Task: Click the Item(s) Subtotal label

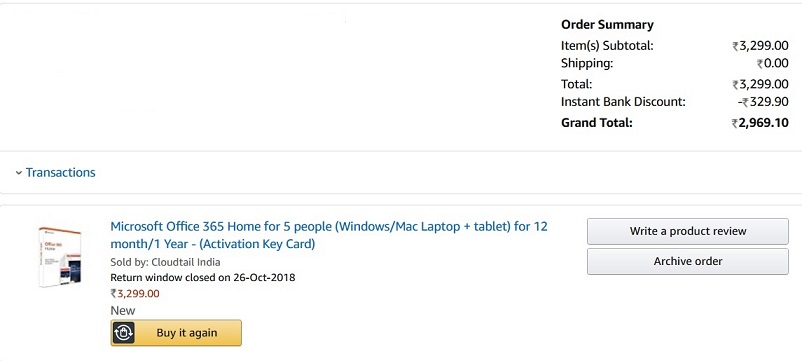Action: click(x=607, y=46)
